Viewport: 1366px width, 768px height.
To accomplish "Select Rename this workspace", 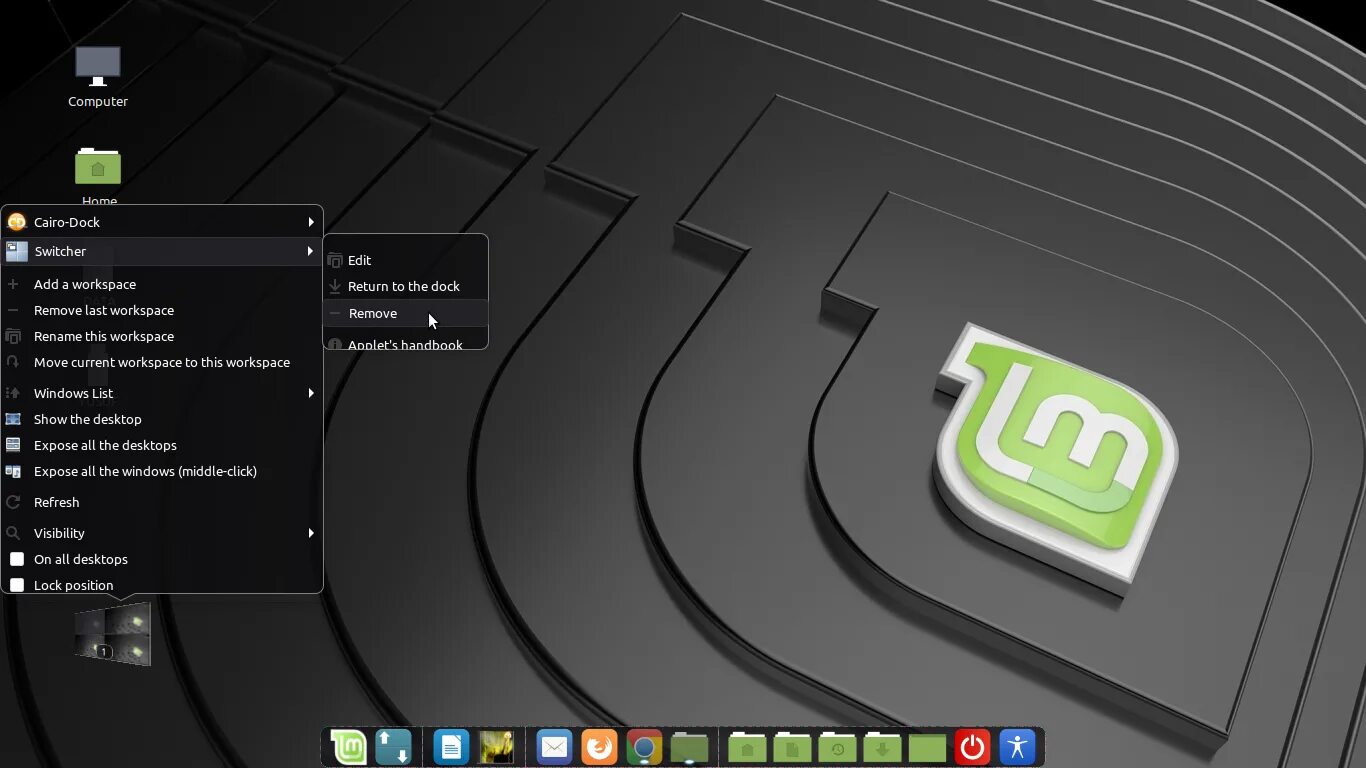I will [162, 336].
